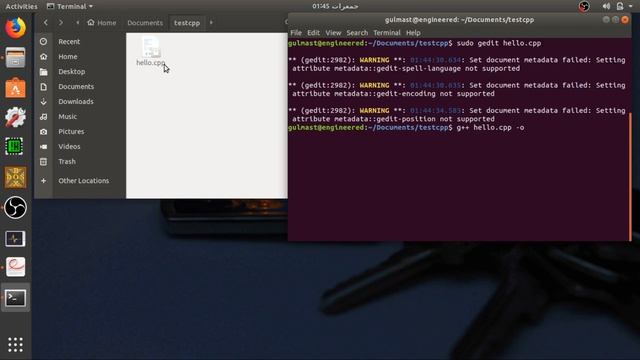
Task: Go forward in Files window
Action: coord(61,23)
